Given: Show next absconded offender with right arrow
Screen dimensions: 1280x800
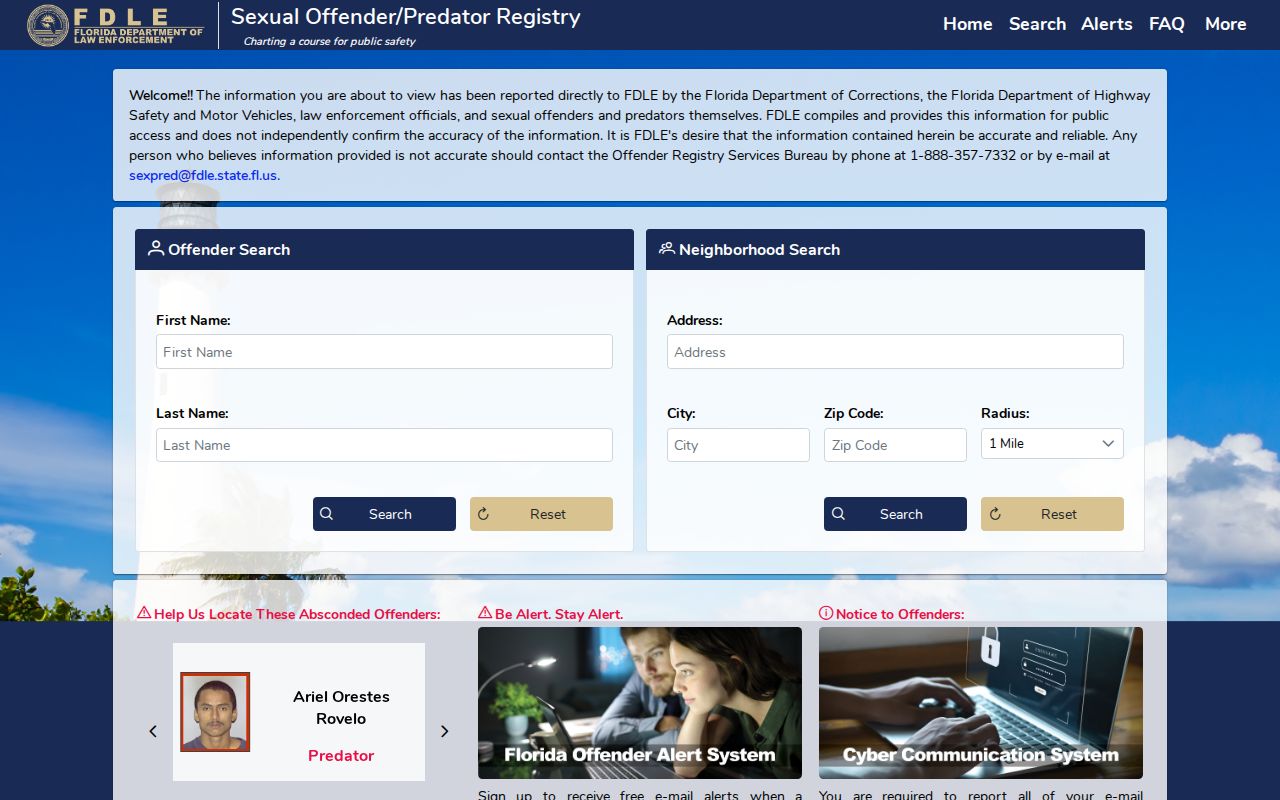Looking at the screenshot, I should [445, 731].
